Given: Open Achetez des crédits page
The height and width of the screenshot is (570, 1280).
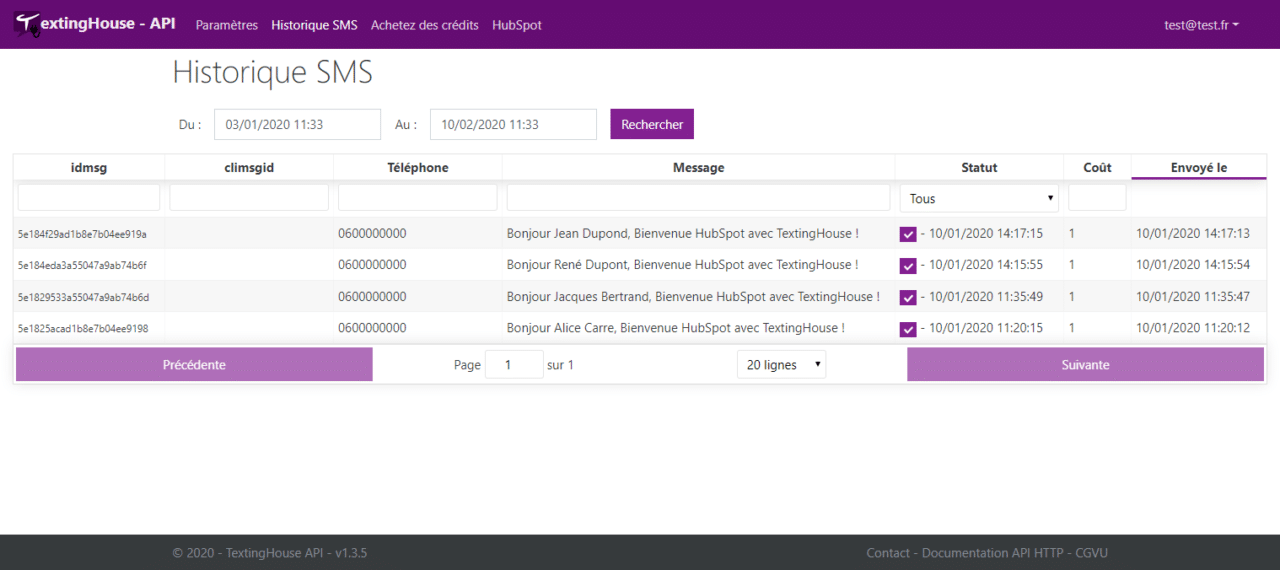Looking at the screenshot, I should 424,25.
